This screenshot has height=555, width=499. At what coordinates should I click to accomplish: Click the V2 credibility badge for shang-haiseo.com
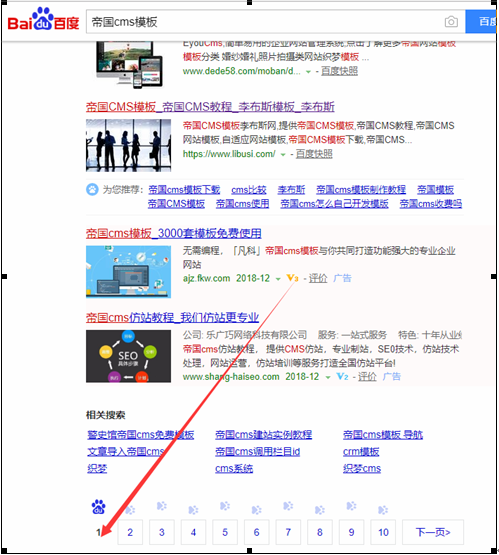click(342, 376)
